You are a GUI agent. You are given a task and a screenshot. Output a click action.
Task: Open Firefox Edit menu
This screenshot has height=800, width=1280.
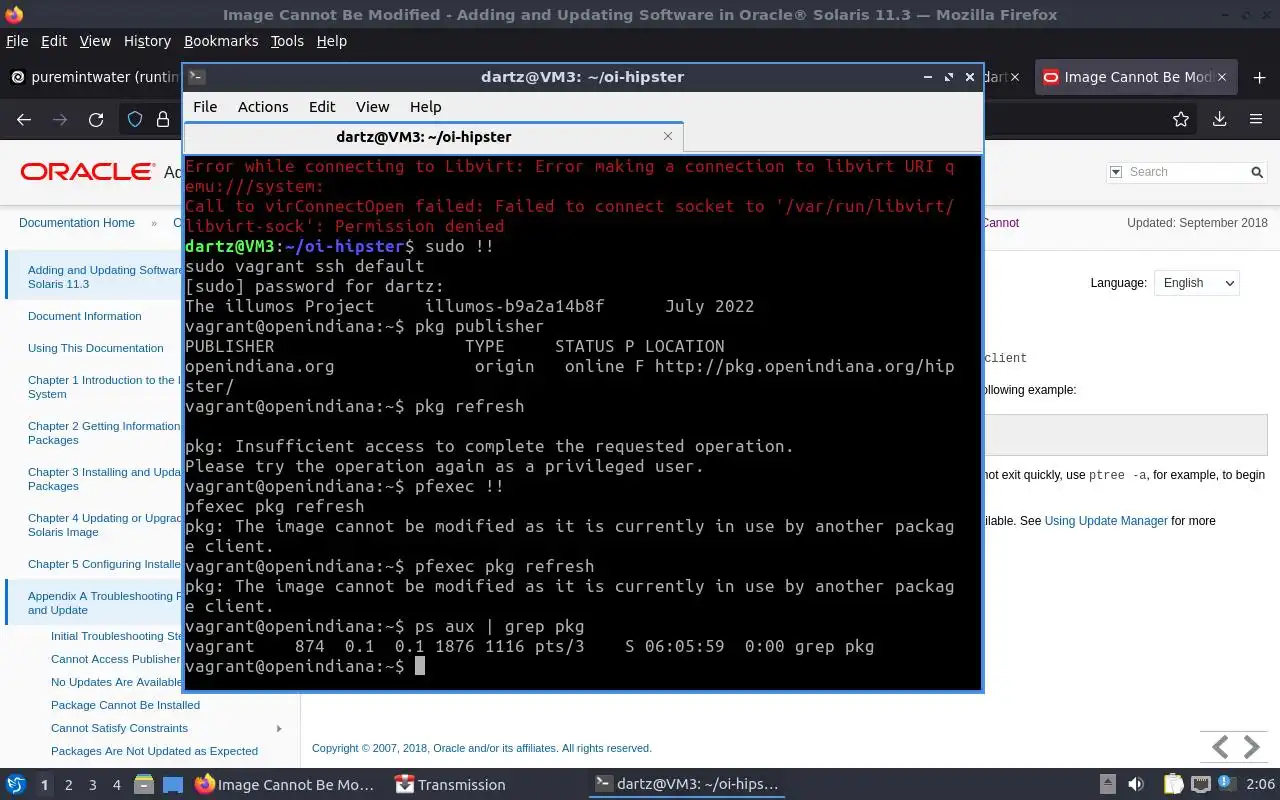(x=54, y=41)
